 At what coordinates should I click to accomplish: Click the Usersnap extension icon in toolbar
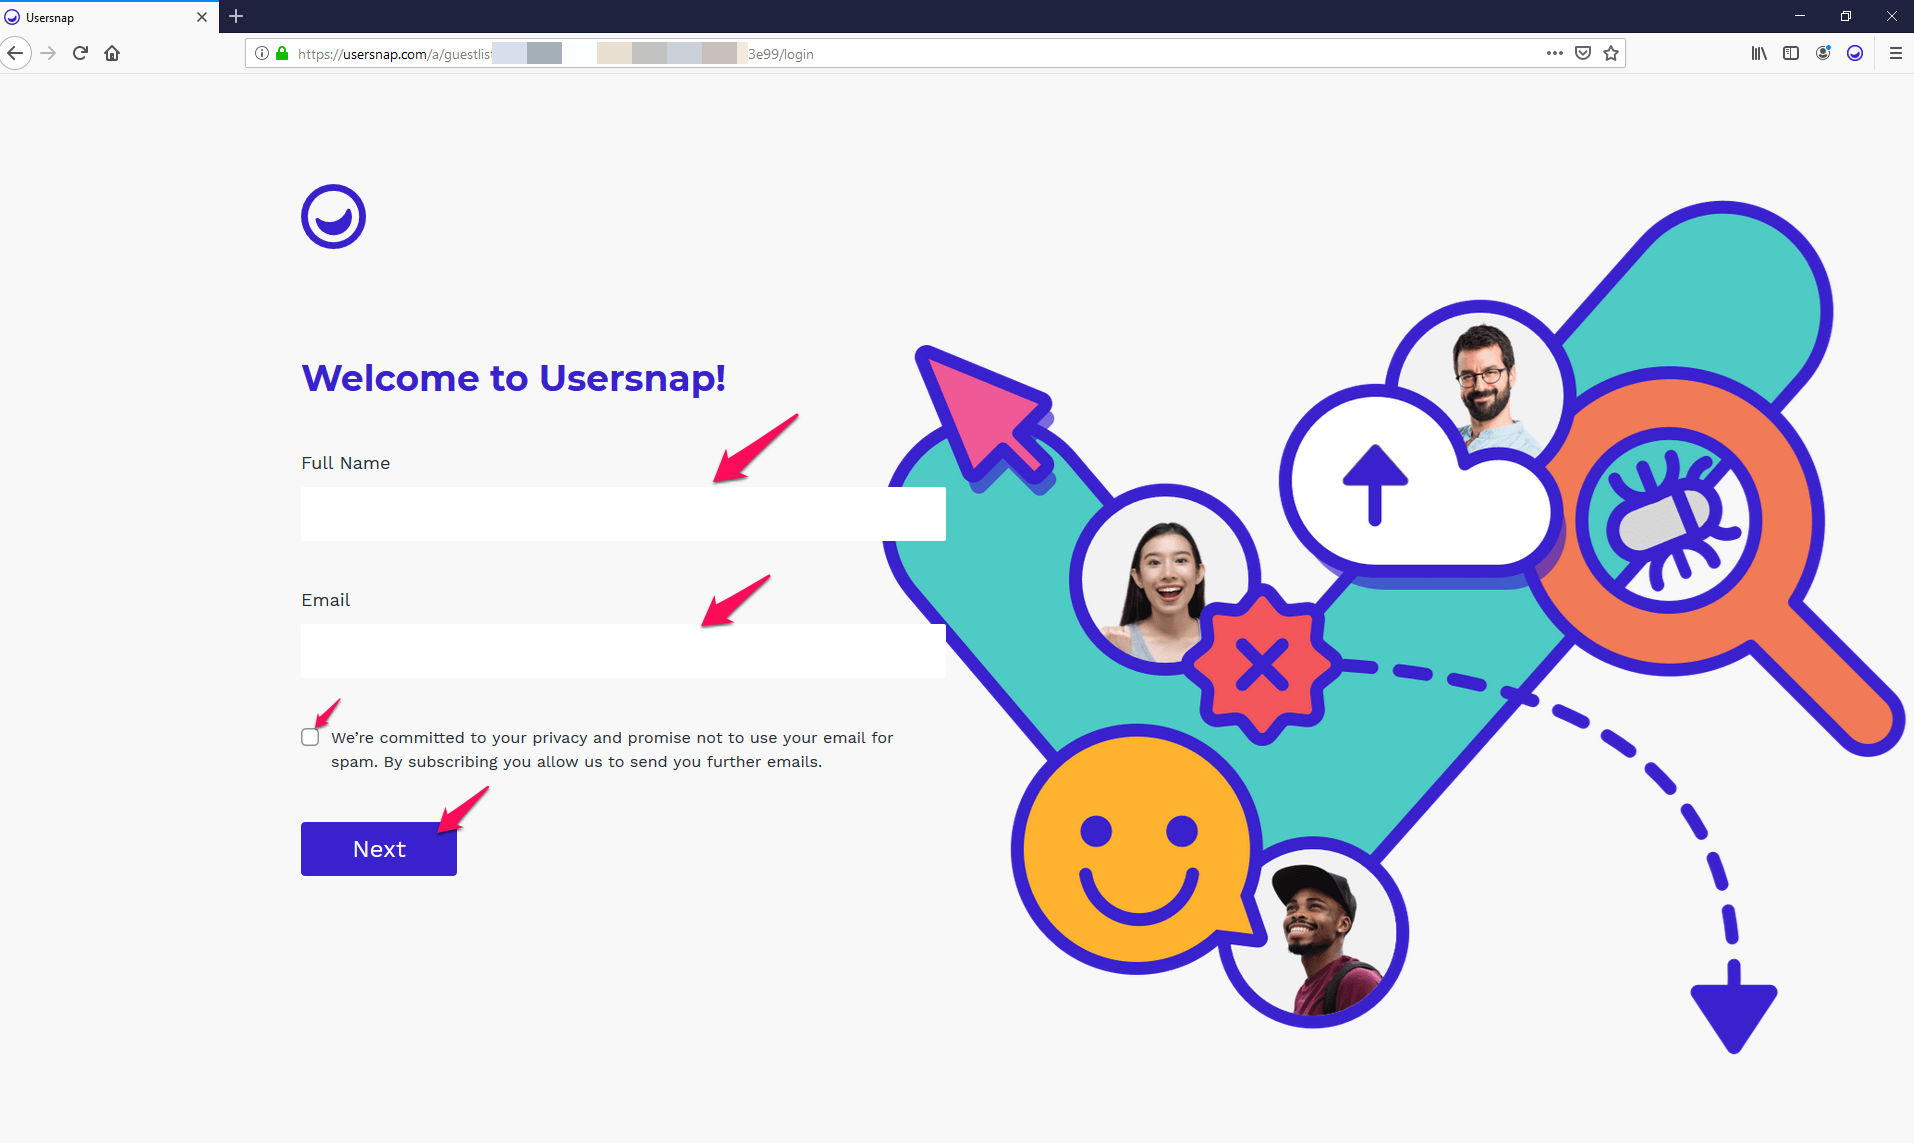coord(1855,53)
